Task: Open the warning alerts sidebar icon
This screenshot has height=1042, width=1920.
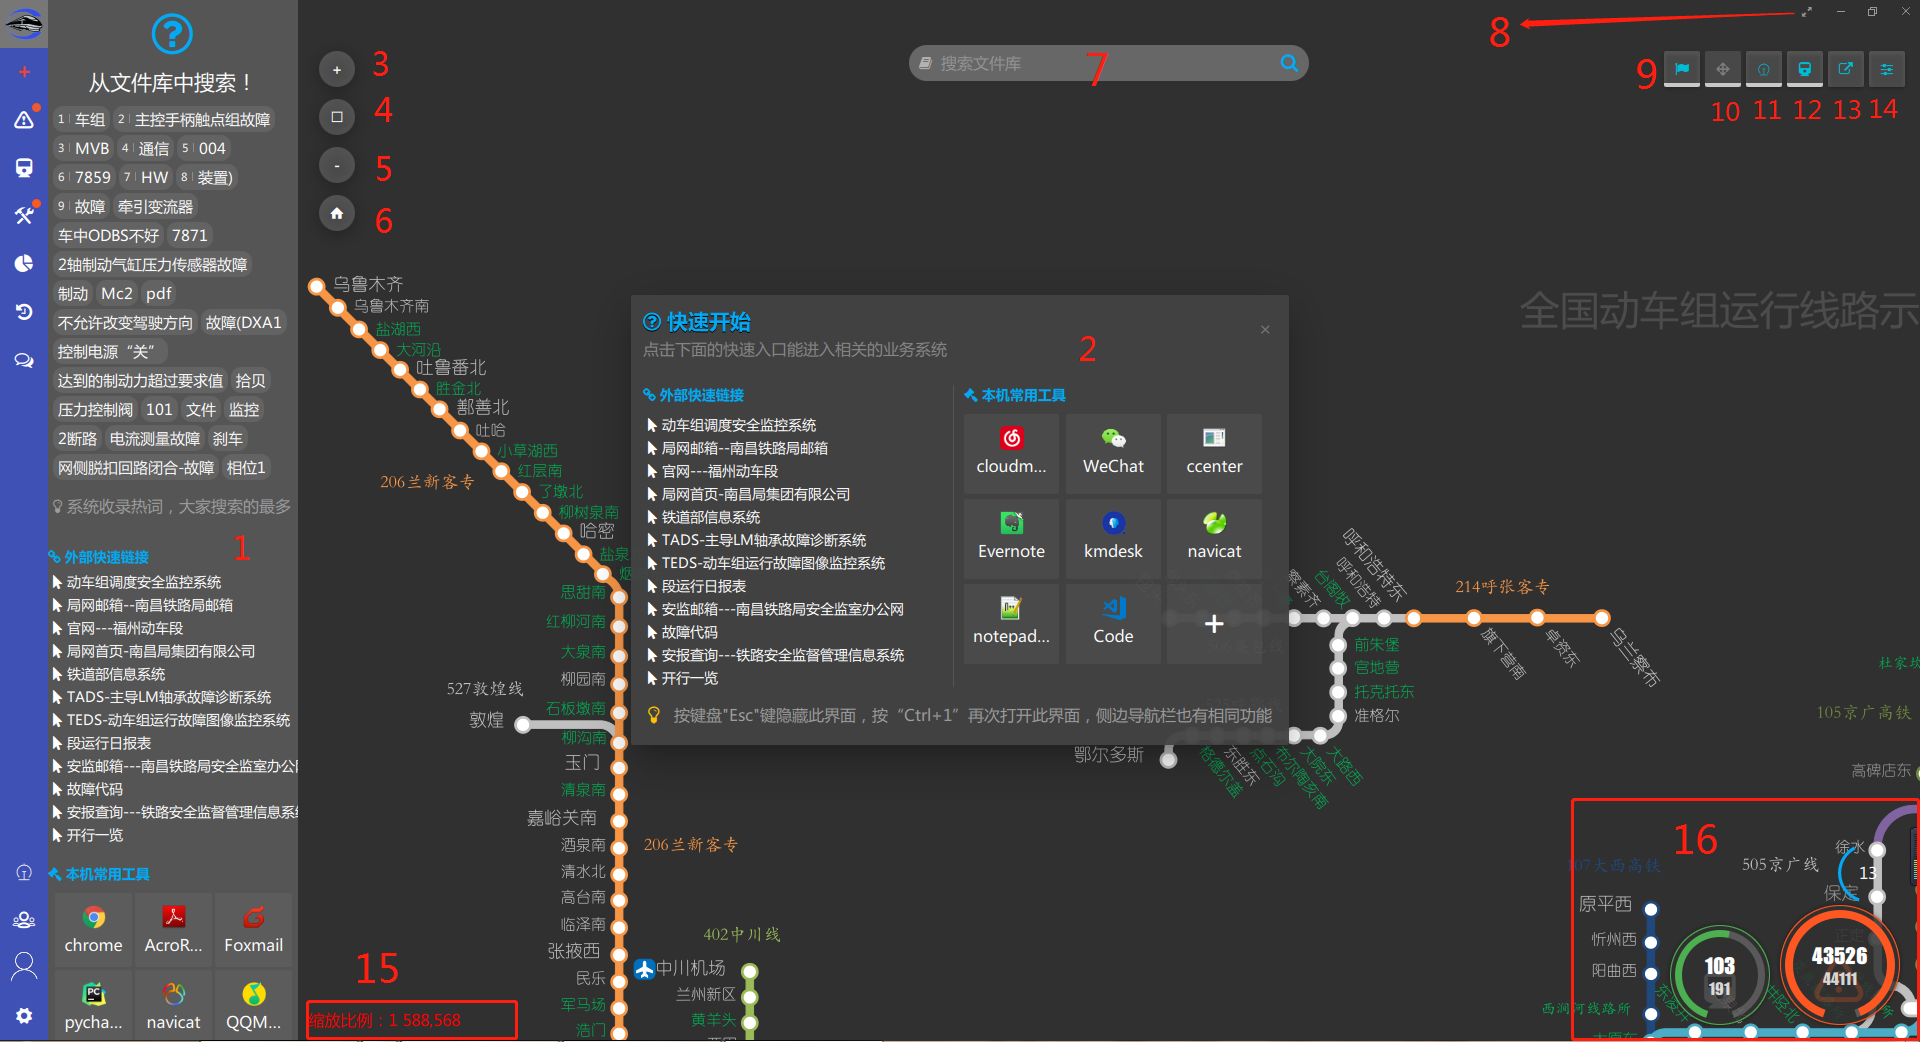Action: click(24, 120)
